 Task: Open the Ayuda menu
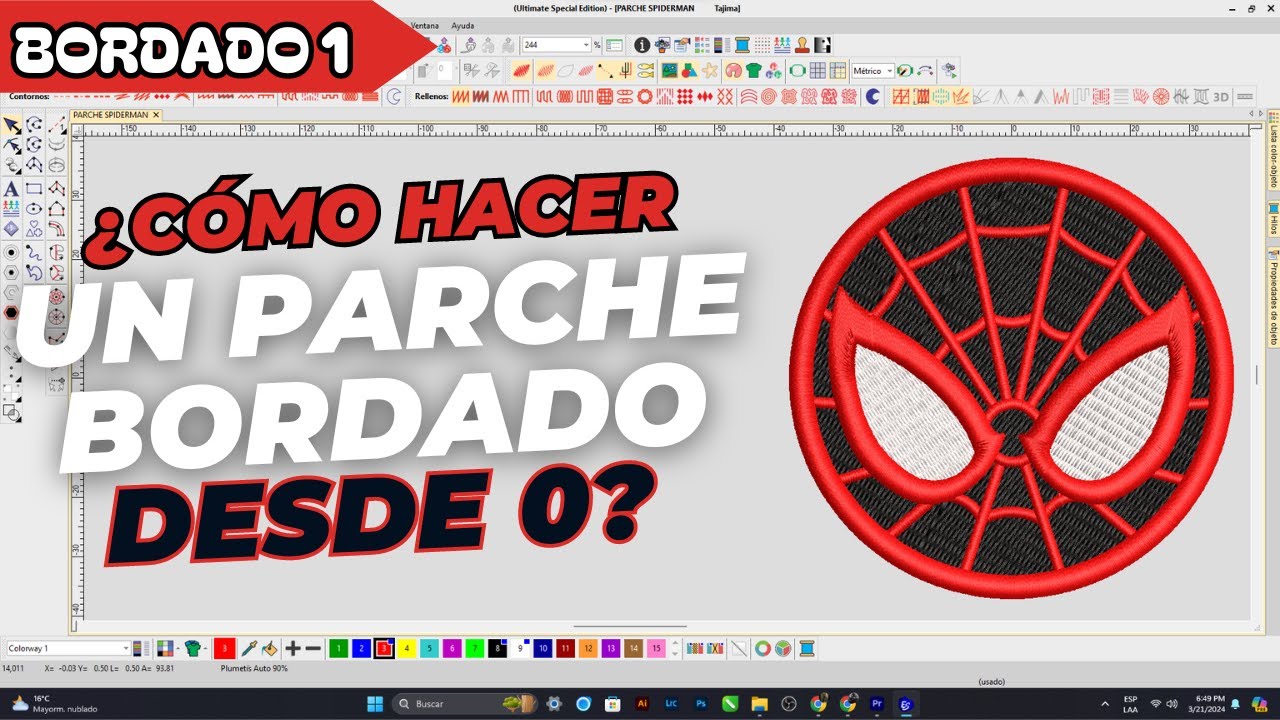[463, 25]
